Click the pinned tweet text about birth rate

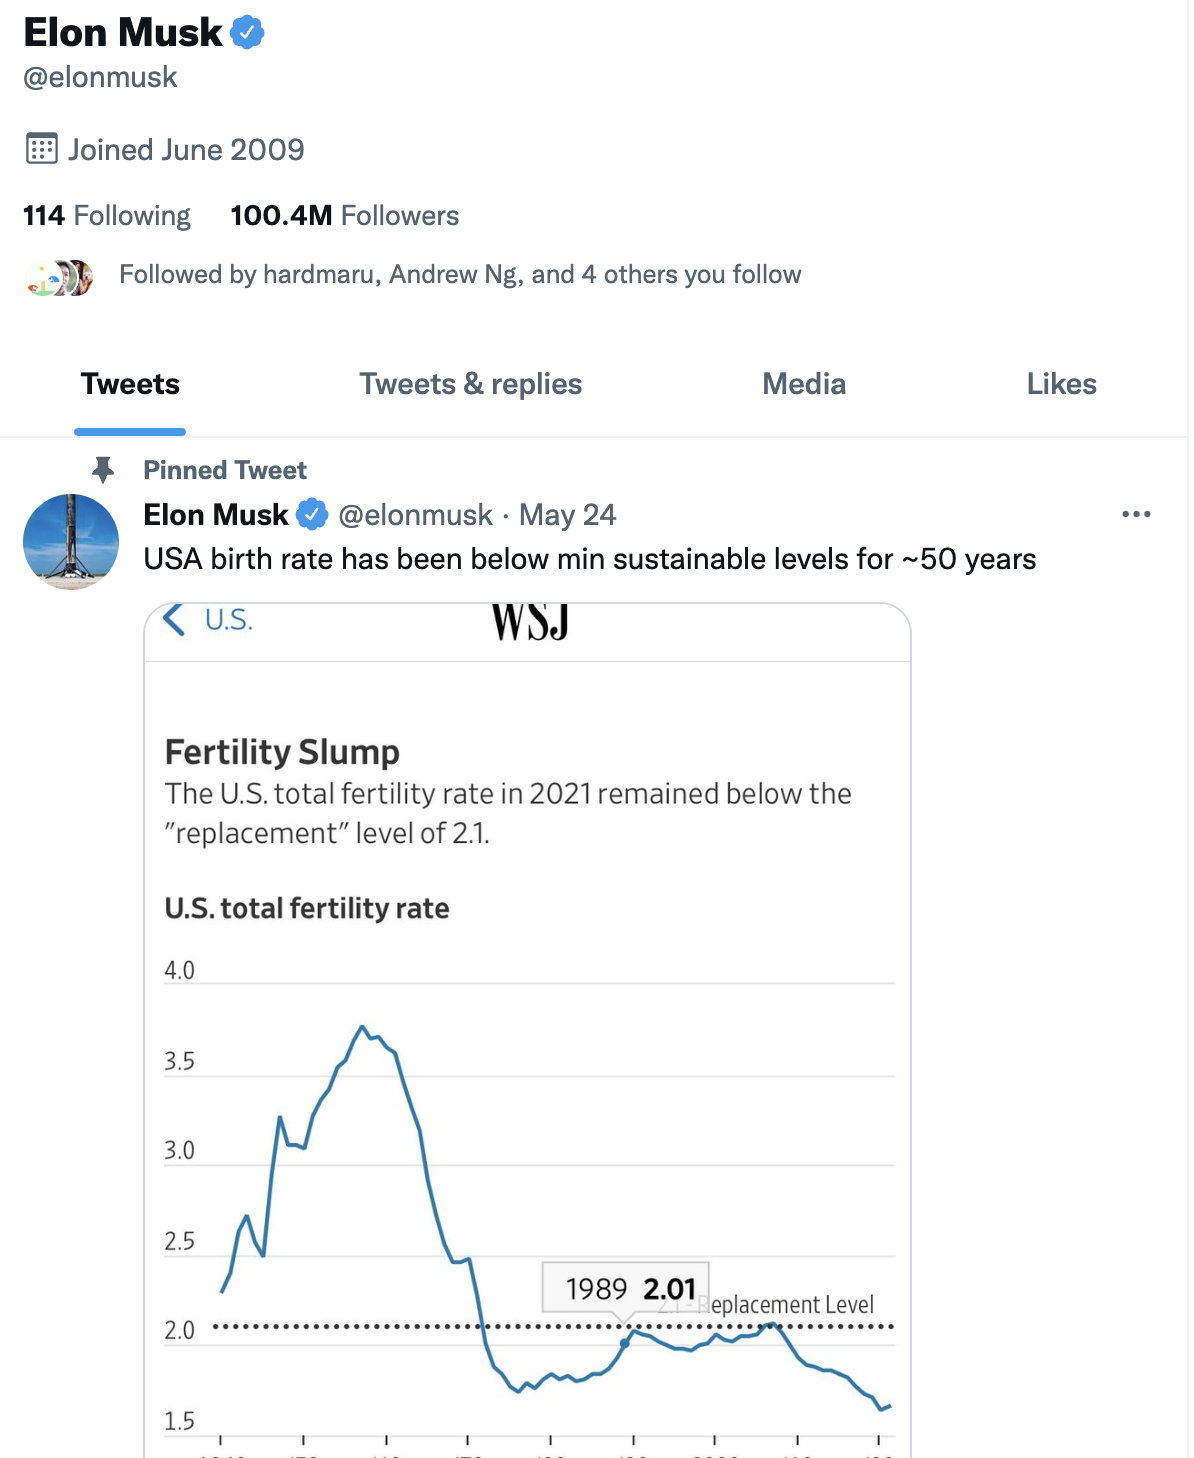click(x=589, y=559)
